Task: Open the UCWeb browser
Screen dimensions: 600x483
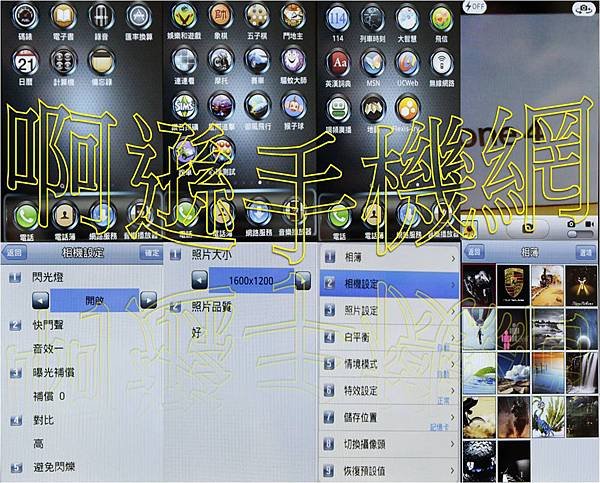Action: click(407, 63)
